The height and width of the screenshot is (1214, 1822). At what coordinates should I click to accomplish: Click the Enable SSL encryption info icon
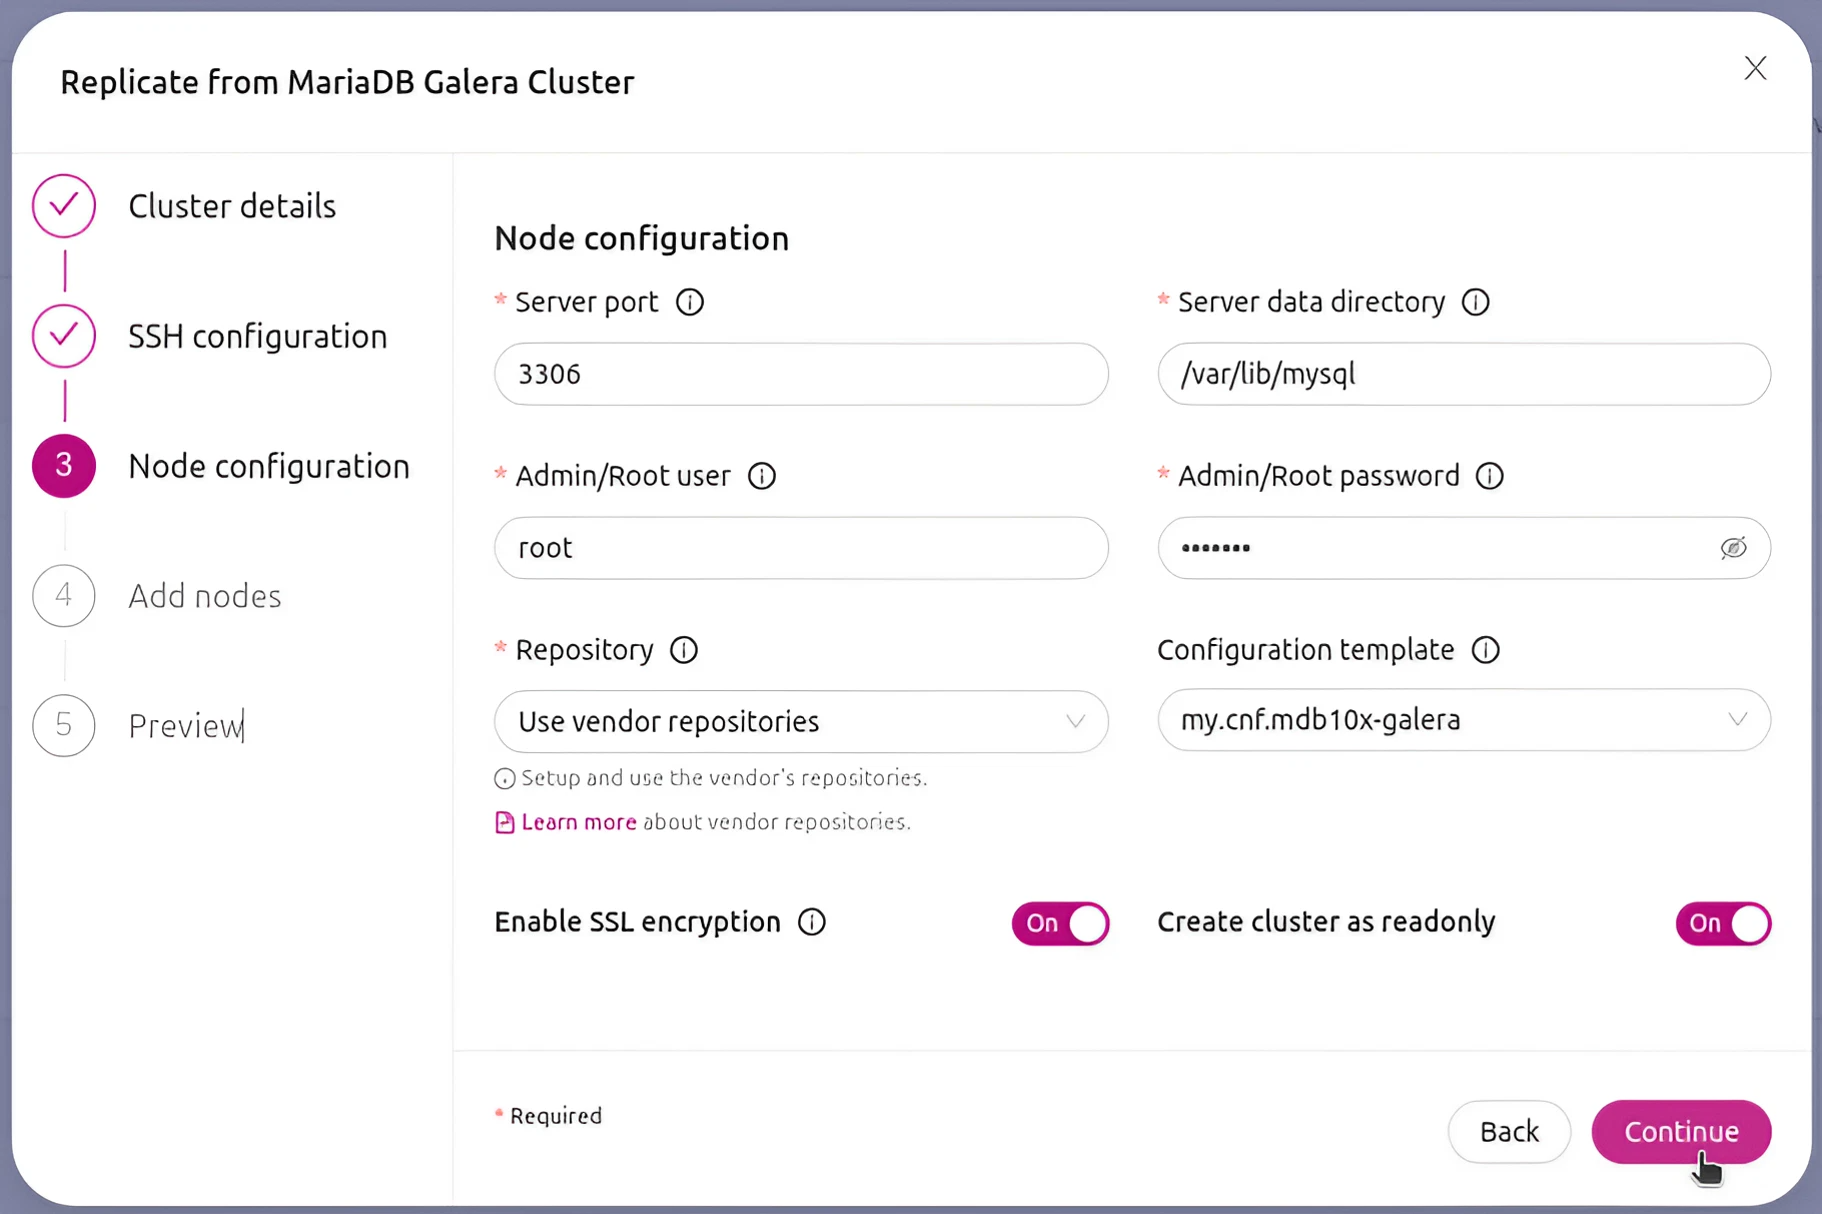coord(812,922)
